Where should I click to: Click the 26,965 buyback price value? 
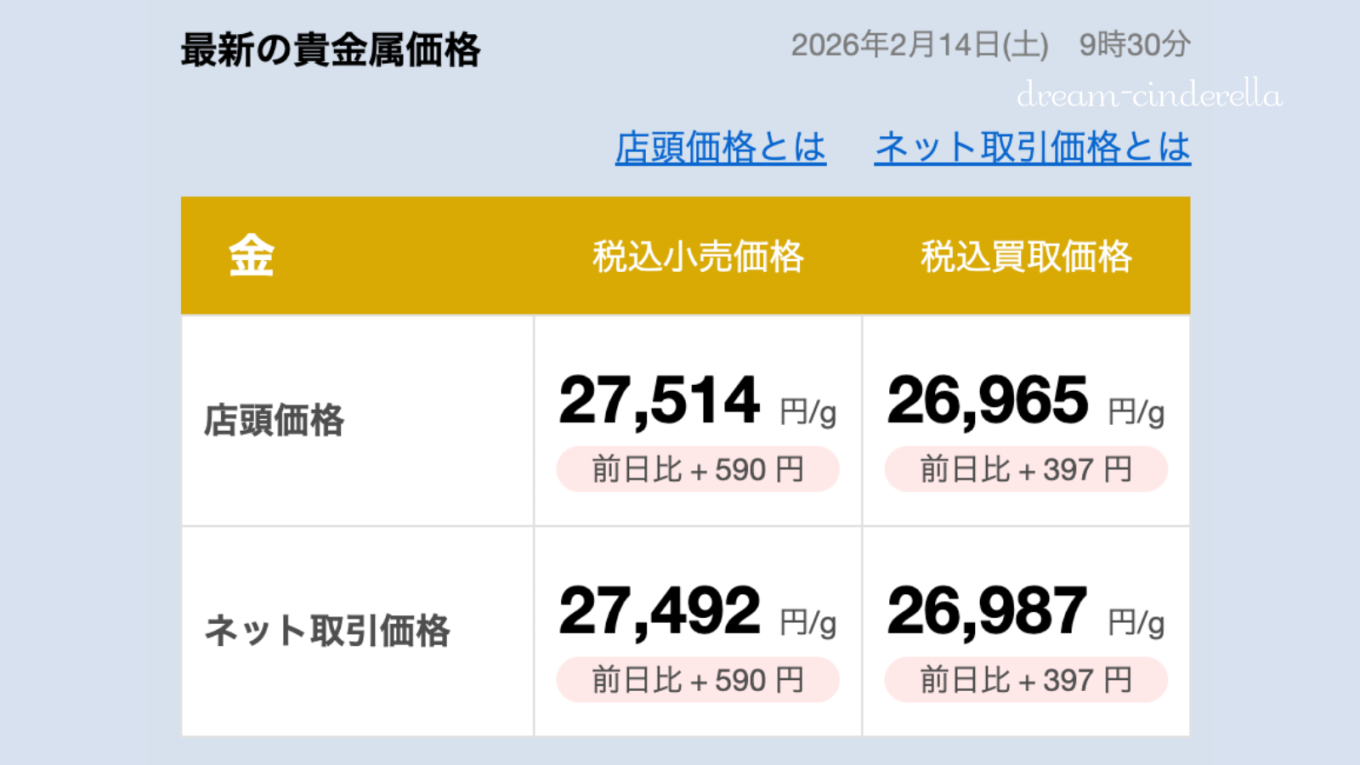point(986,398)
